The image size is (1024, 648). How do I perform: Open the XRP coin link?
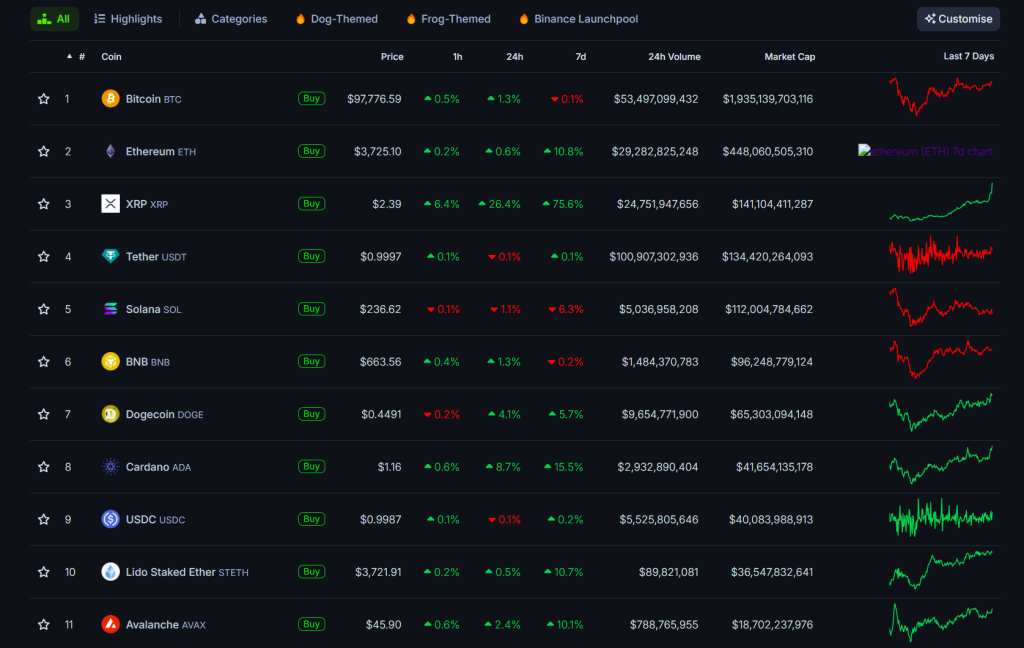click(x=147, y=204)
